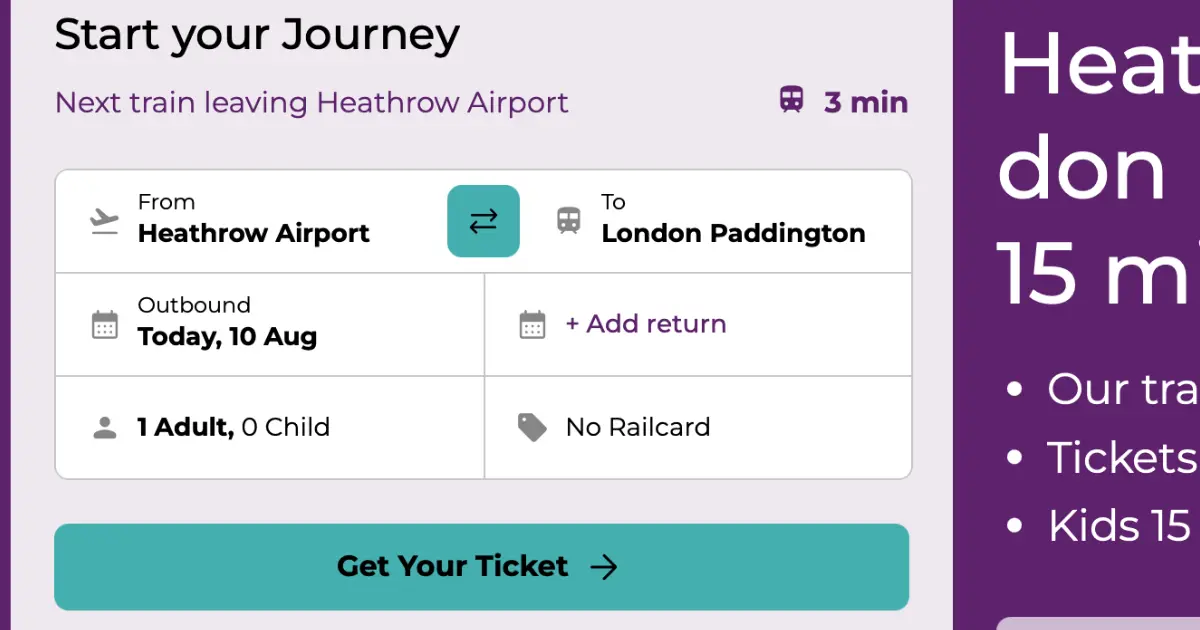
Task: Click the 3 min next train indicator
Action: tap(844, 102)
